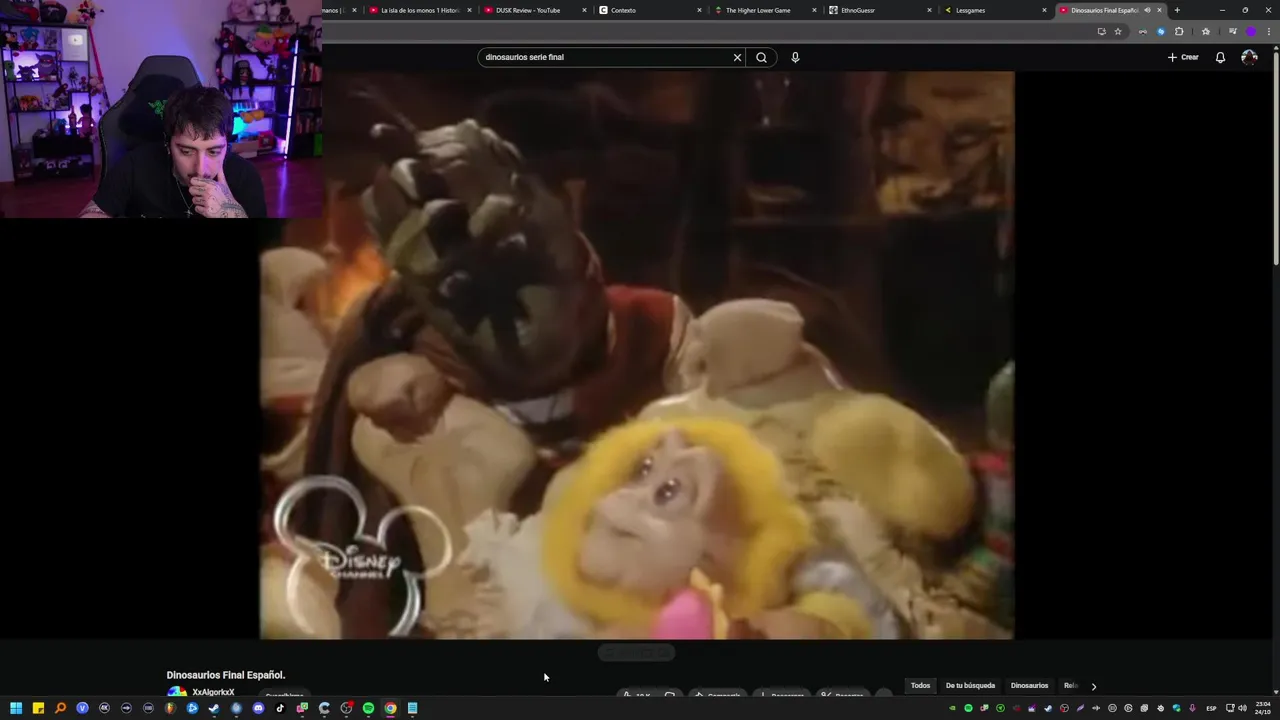This screenshot has width=1280, height=720.
Task: Switch to 'DUSK Review - YouTube' tab
Action: pos(528,10)
